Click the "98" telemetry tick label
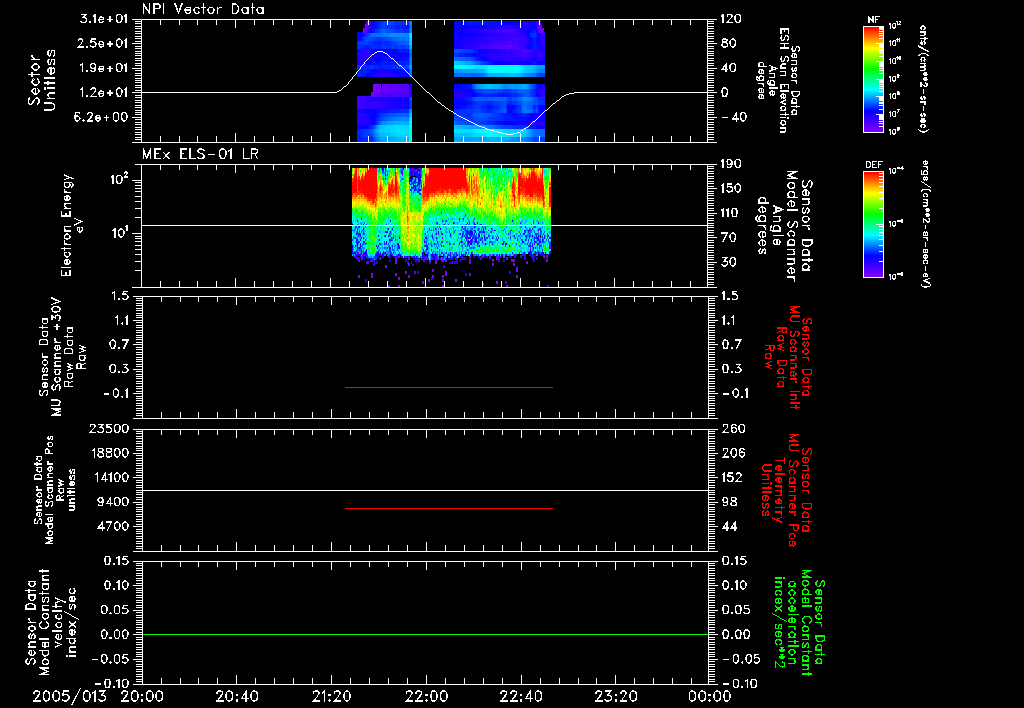The image size is (1024, 708). tap(728, 502)
